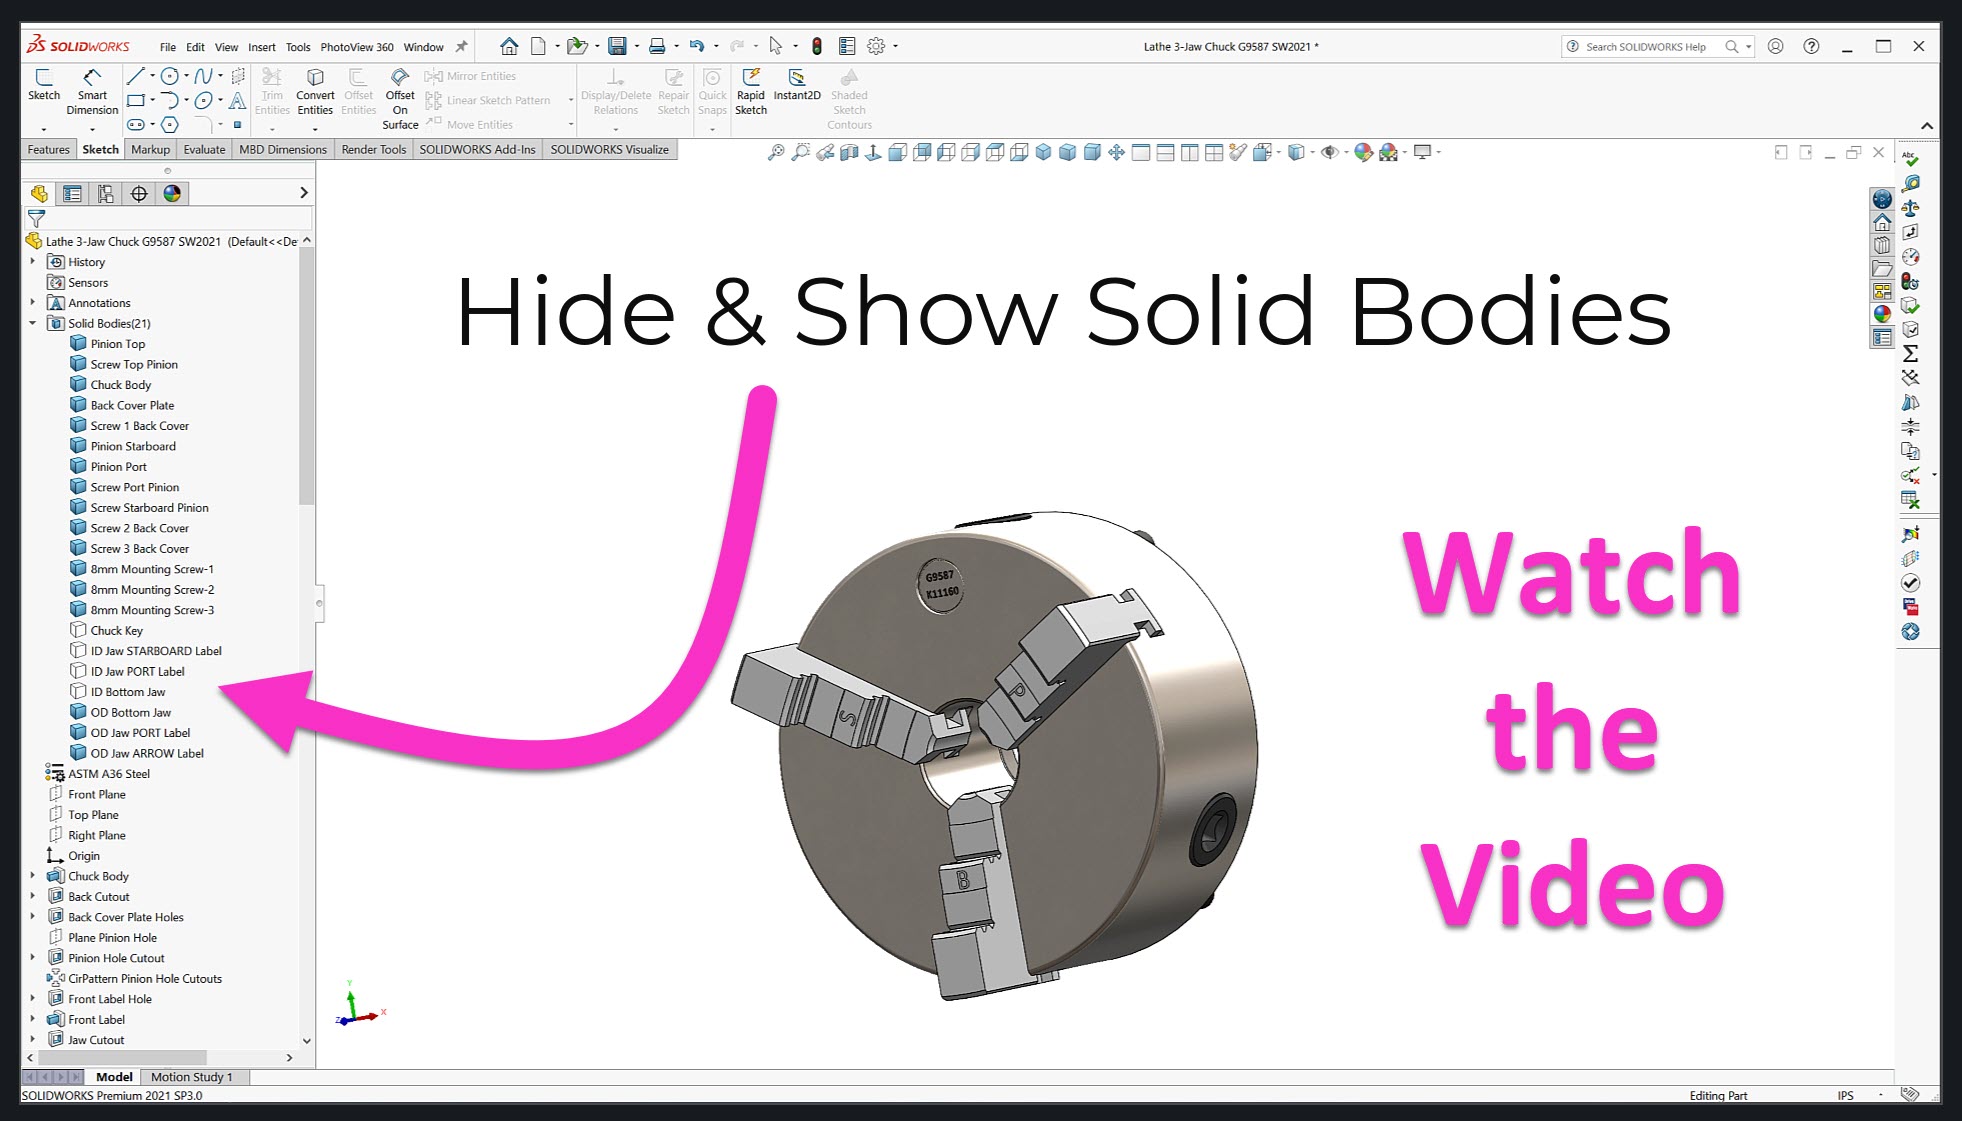Viewport: 1962px width, 1121px height.
Task: Click the Home welcome icon
Action: [x=509, y=46]
